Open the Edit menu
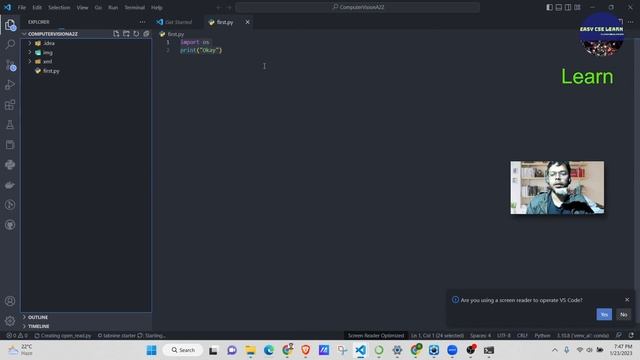Viewport: 640px width, 360px height. point(37,7)
